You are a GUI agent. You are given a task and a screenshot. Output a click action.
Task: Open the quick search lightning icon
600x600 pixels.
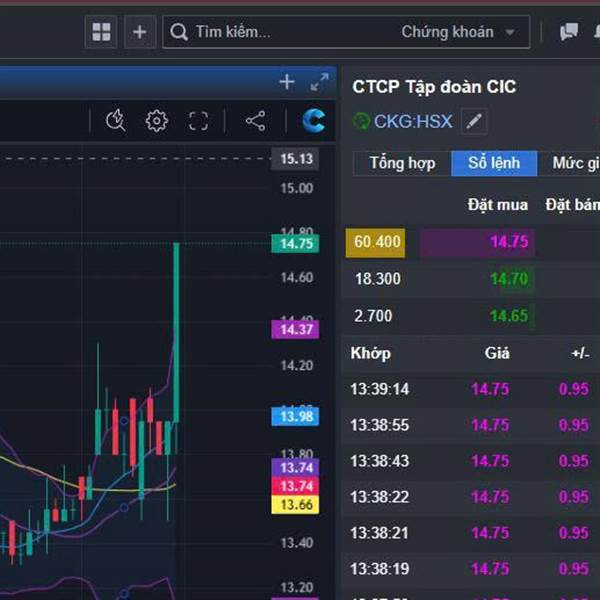tap(116, 121)
